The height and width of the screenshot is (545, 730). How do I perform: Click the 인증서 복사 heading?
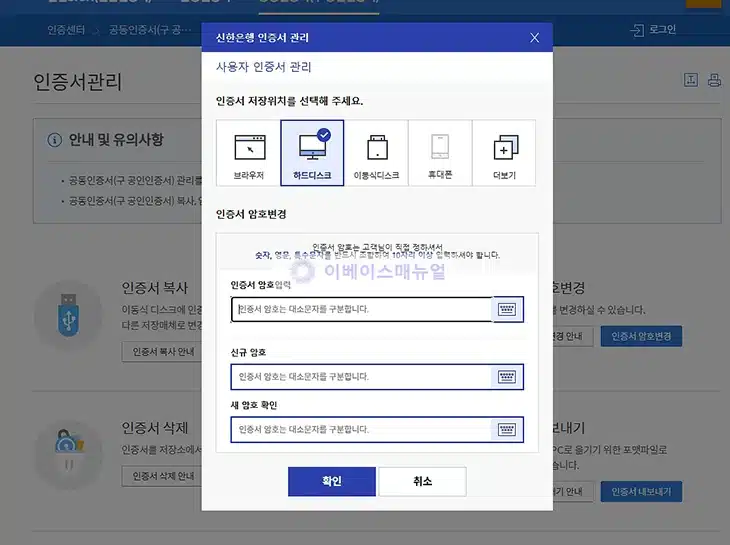155,288
